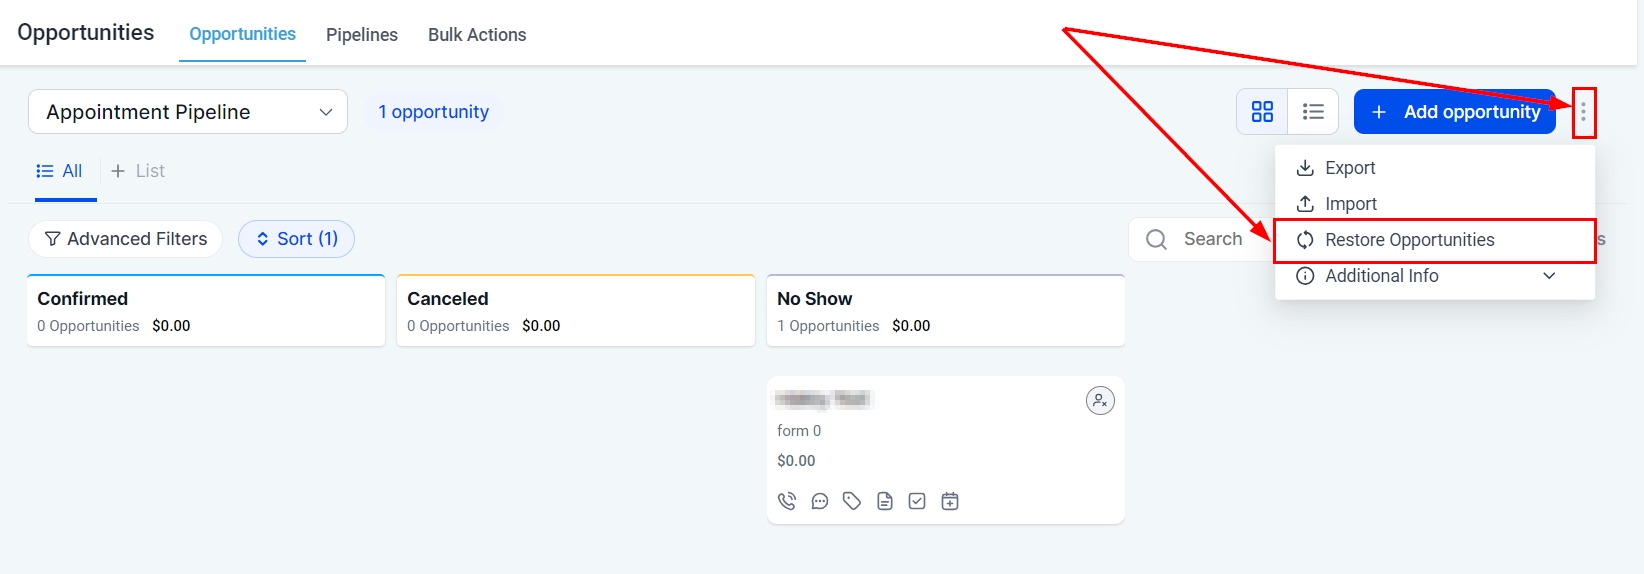1644x574 pixels.
Task: Click the add appointment calendar icon
Action: pos(950,501)
